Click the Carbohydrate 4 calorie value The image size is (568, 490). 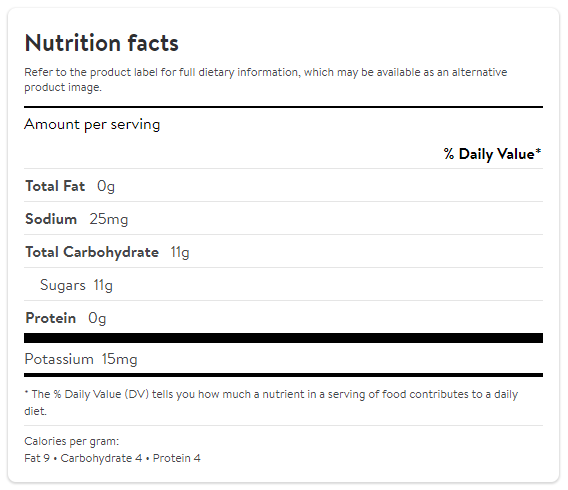point(101,458)
